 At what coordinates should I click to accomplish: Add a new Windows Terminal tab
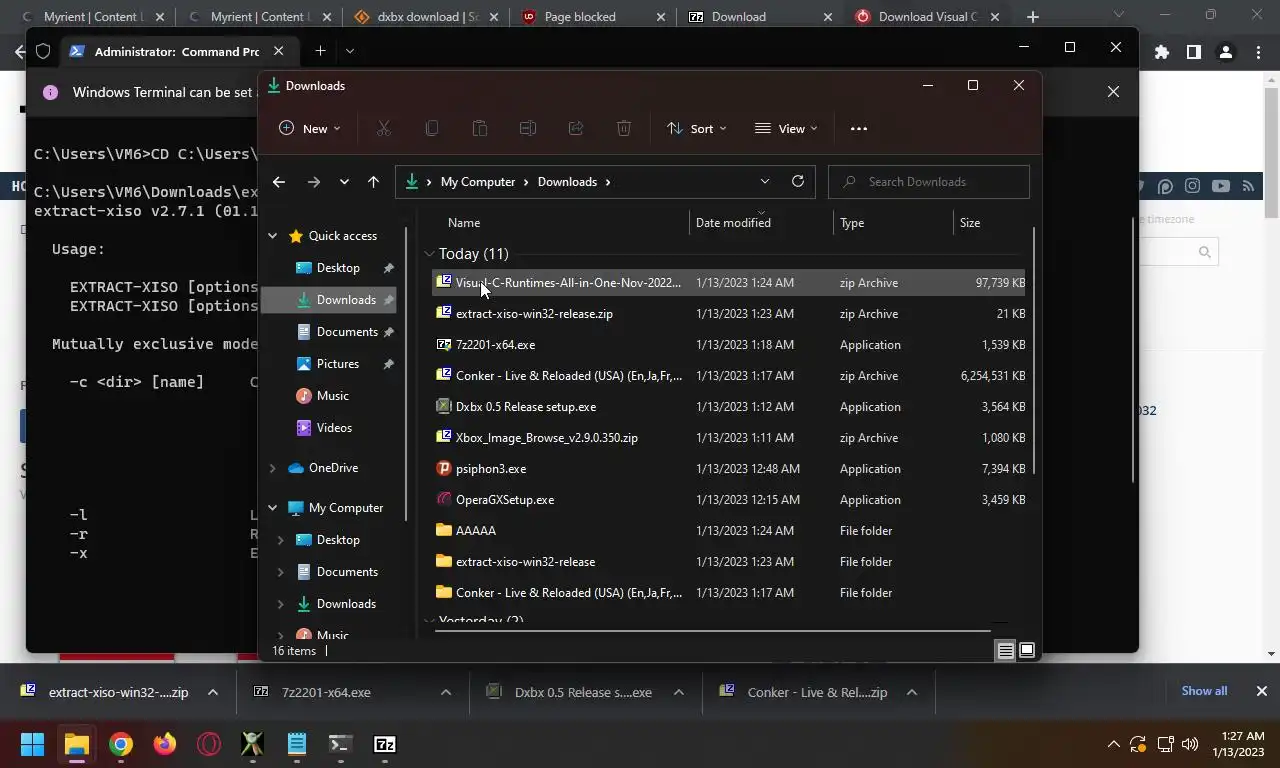click(x=320, y=51)
